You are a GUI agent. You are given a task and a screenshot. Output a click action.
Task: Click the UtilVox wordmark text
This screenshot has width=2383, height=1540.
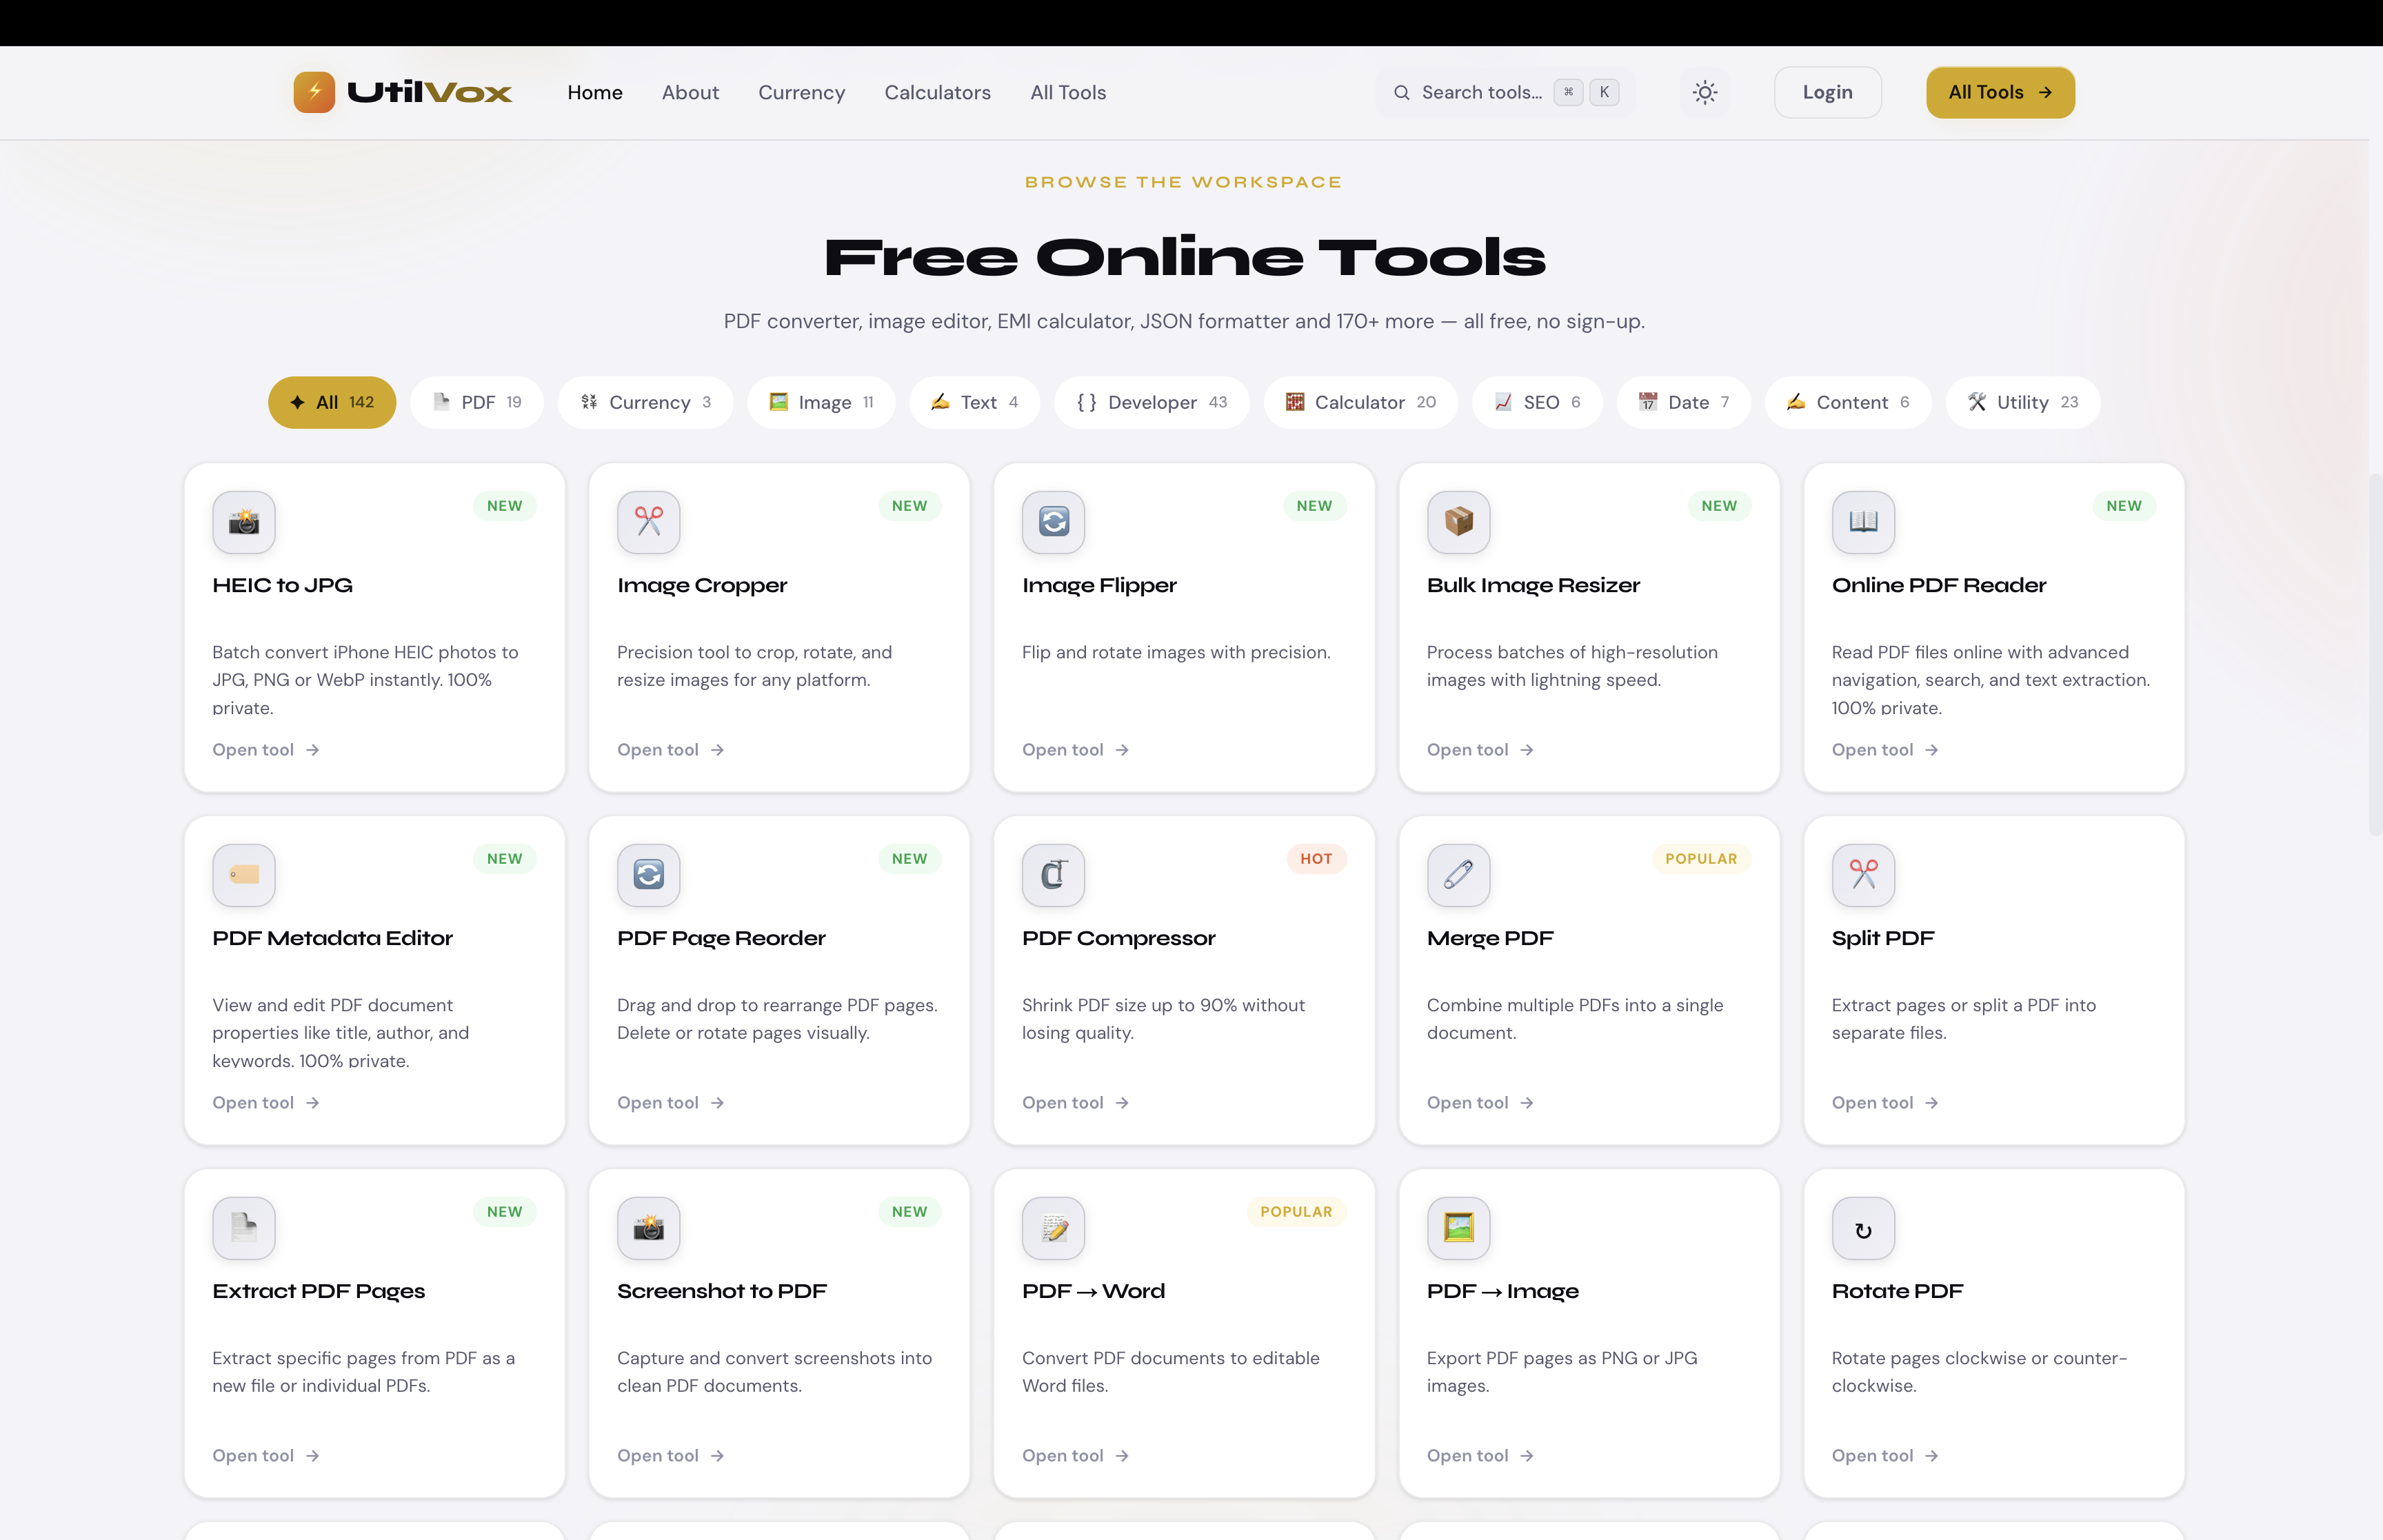[430, 92]
